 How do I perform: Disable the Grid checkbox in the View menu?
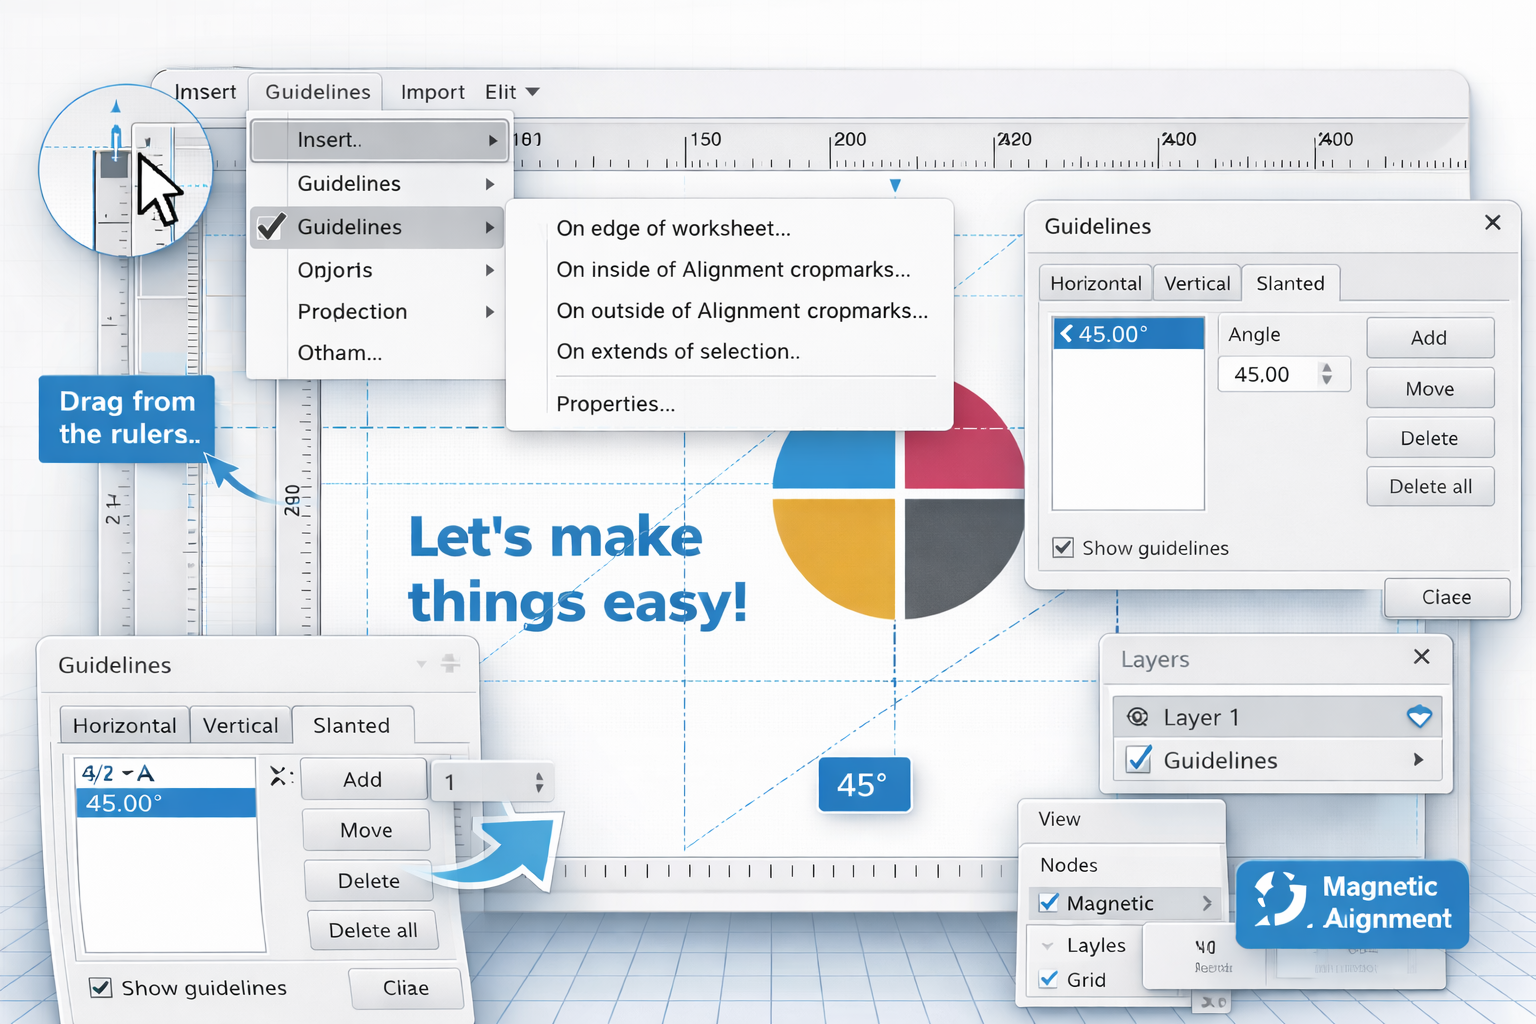click(1048, 980)
